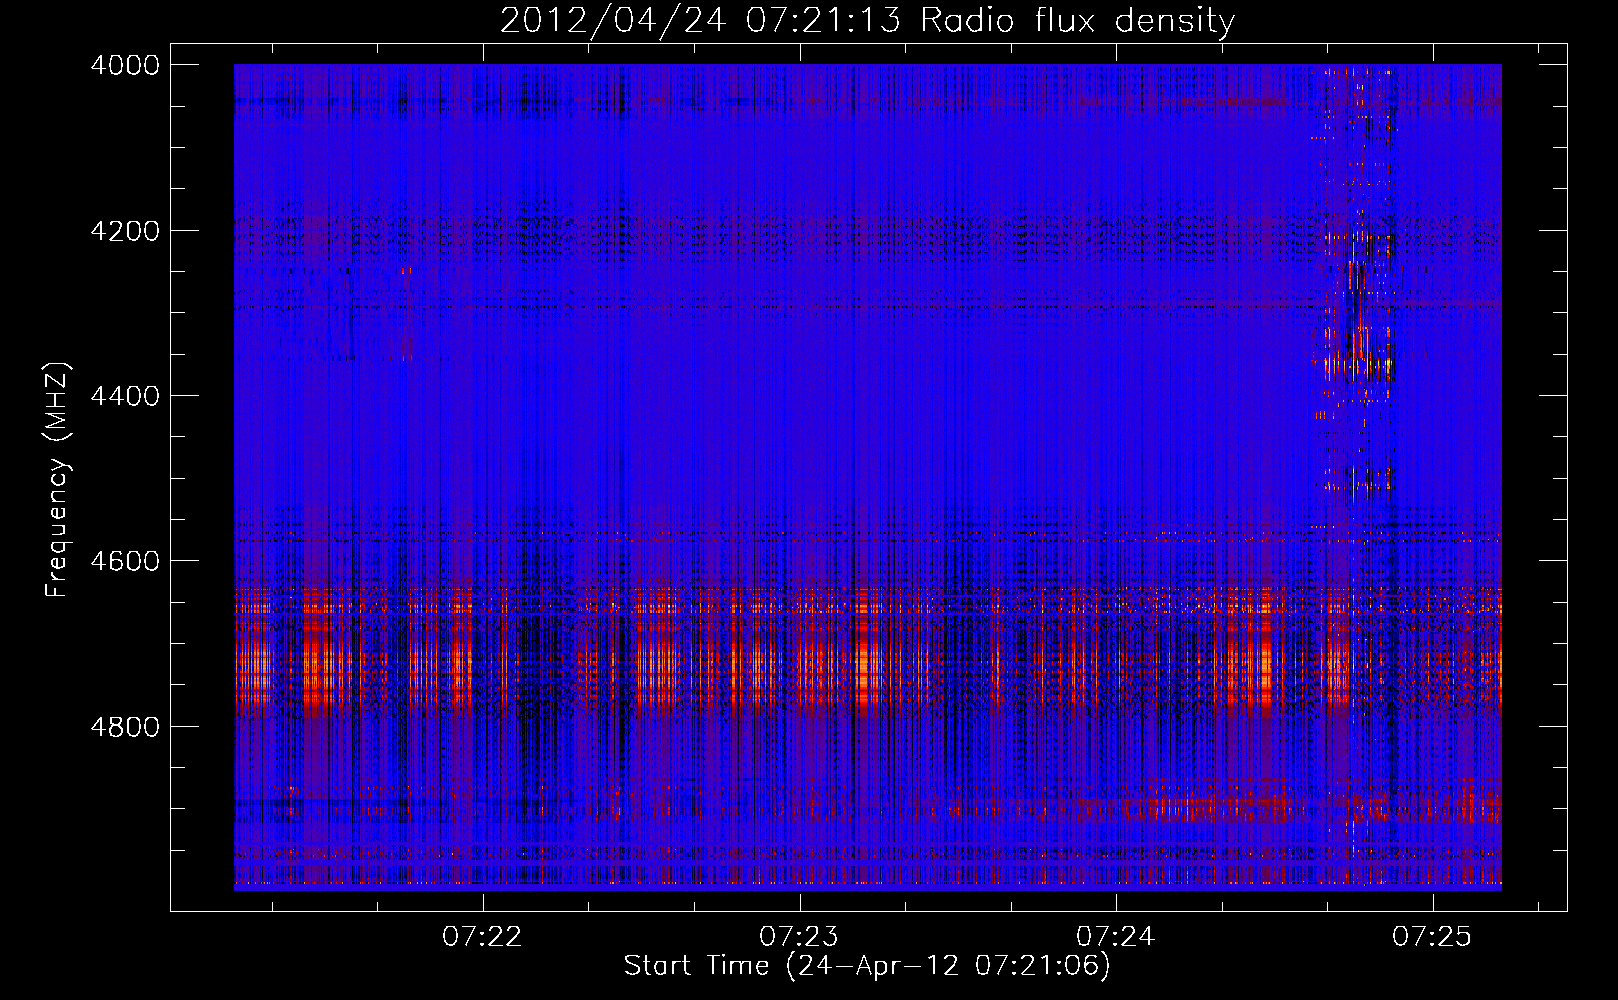Select the 4200 frequency axis label

tap(125, 231)
